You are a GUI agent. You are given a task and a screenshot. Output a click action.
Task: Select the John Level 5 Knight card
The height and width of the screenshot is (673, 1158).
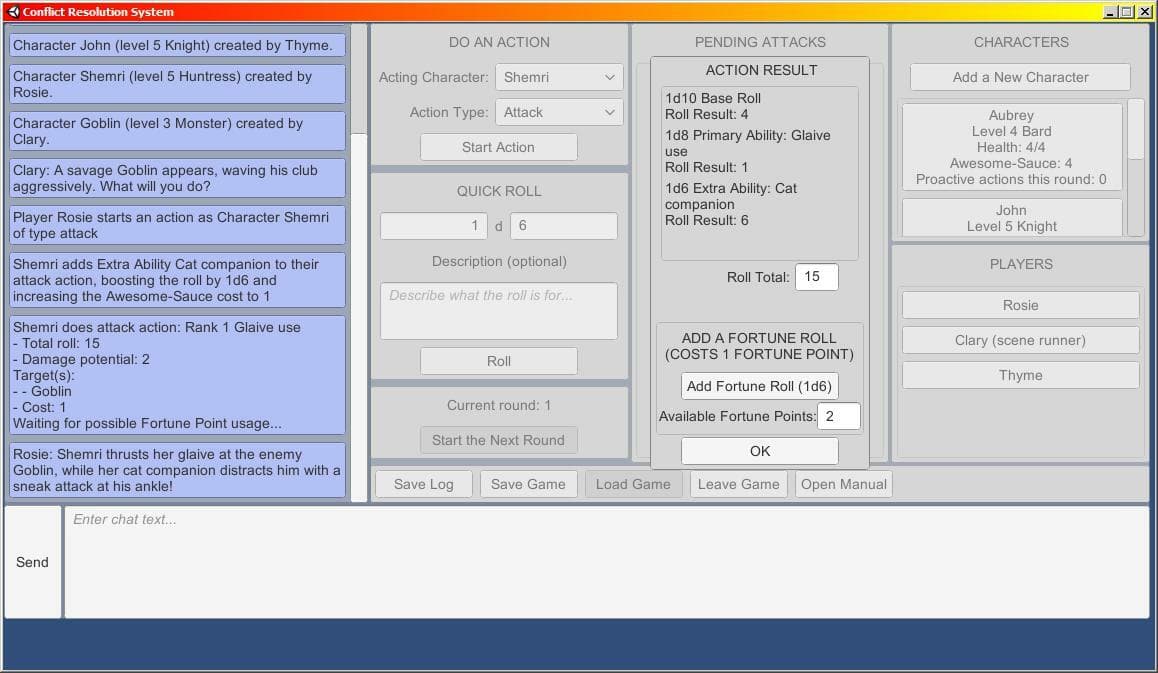pyautogui.click(x=1011, y=218)
